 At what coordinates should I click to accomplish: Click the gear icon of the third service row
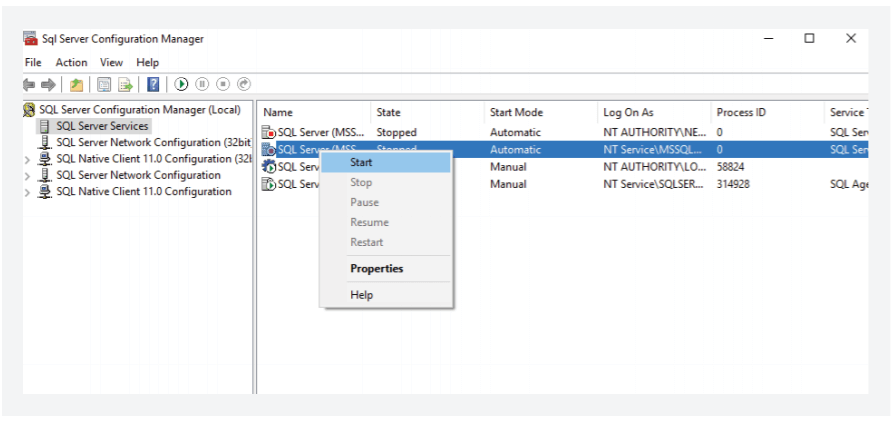[269, 167]
